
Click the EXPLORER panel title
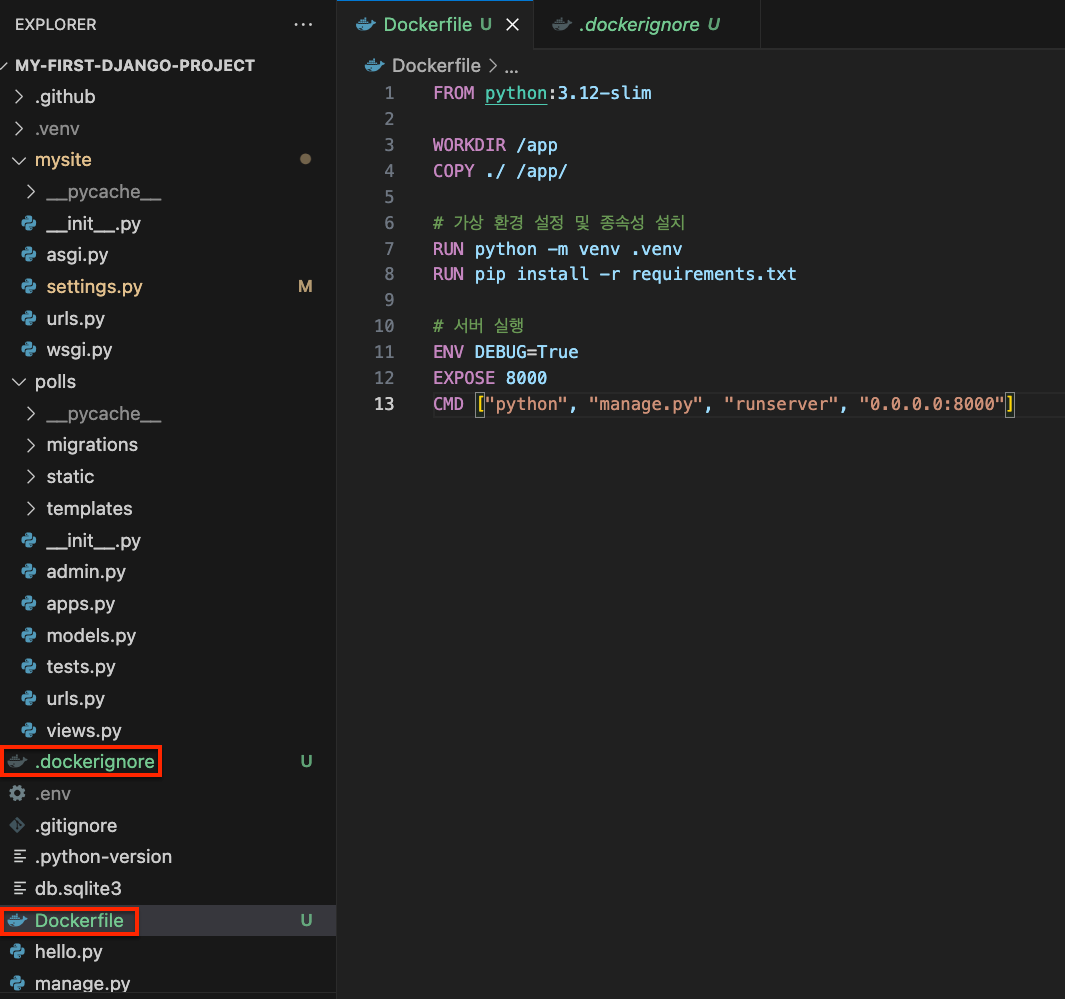(x=56, y=24)
